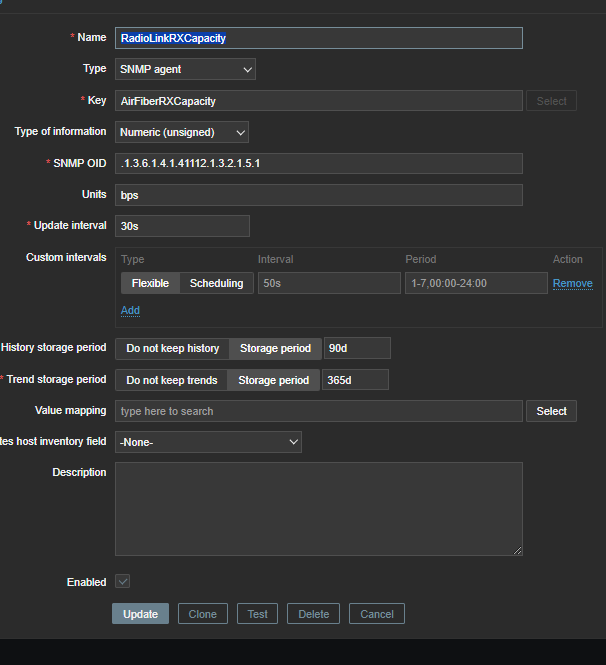Viewport: 606px width, 665px height.
Task: Click the SNMP OID input field
Action: (x=318, y=163)
